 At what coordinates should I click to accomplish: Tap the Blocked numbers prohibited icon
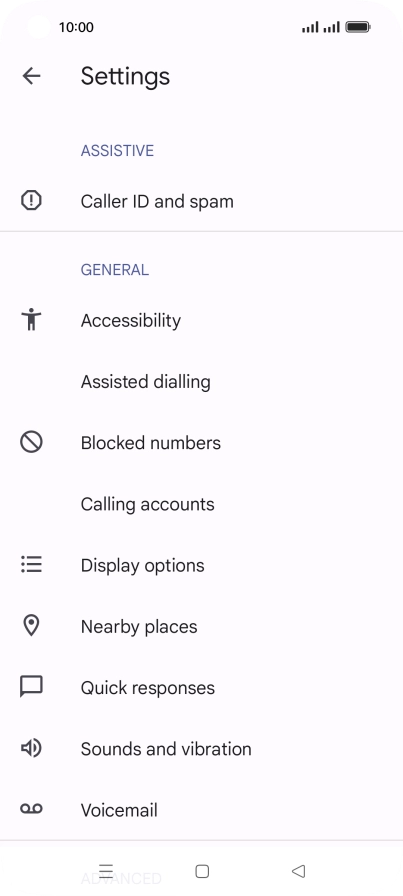point(31,442)
